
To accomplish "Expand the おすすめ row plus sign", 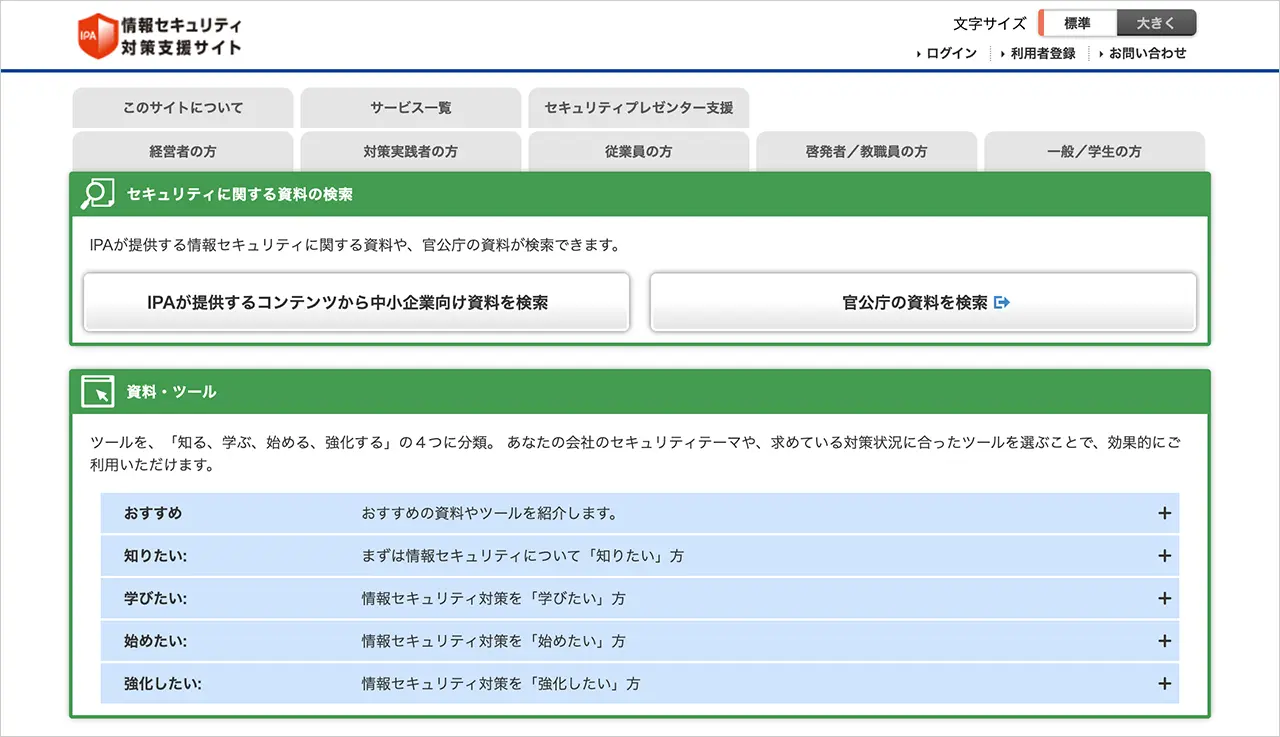I will [1164, 513].
